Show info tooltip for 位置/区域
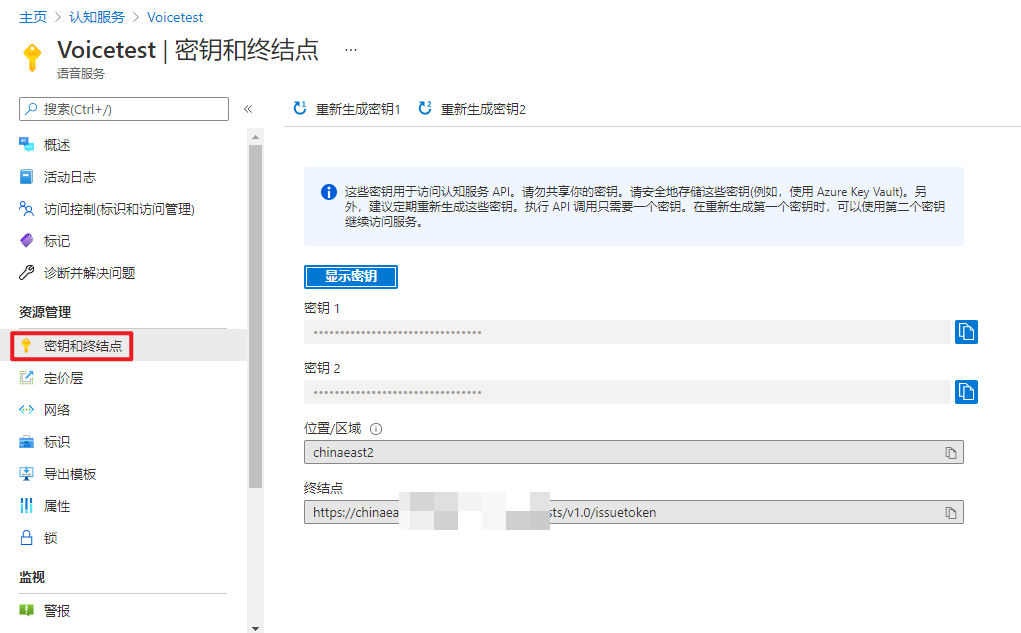 [376, 429]
